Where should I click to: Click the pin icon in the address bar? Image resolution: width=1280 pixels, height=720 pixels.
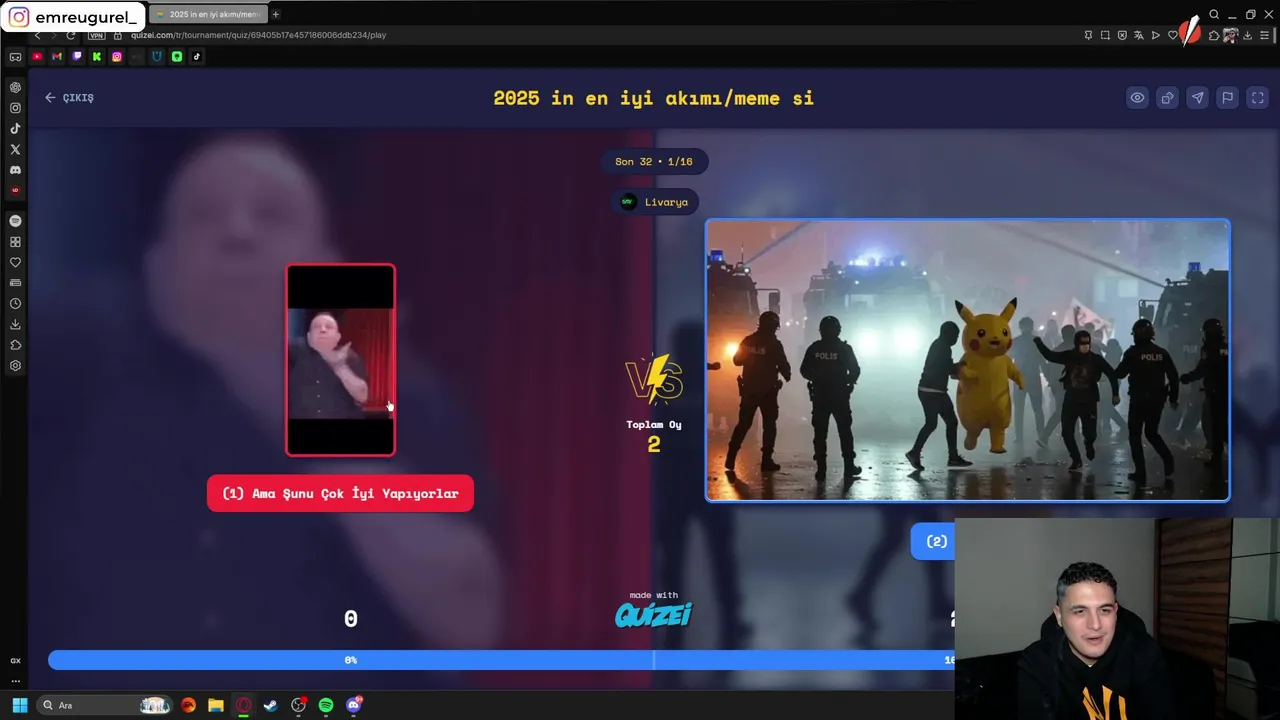click(1088, 35)
